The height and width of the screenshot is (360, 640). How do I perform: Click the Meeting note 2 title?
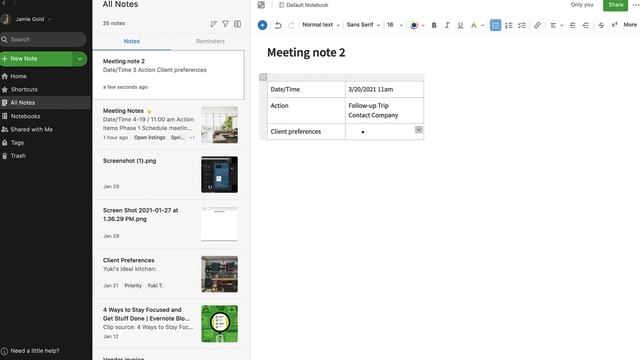pyautogui.click(x=306, y=53)
